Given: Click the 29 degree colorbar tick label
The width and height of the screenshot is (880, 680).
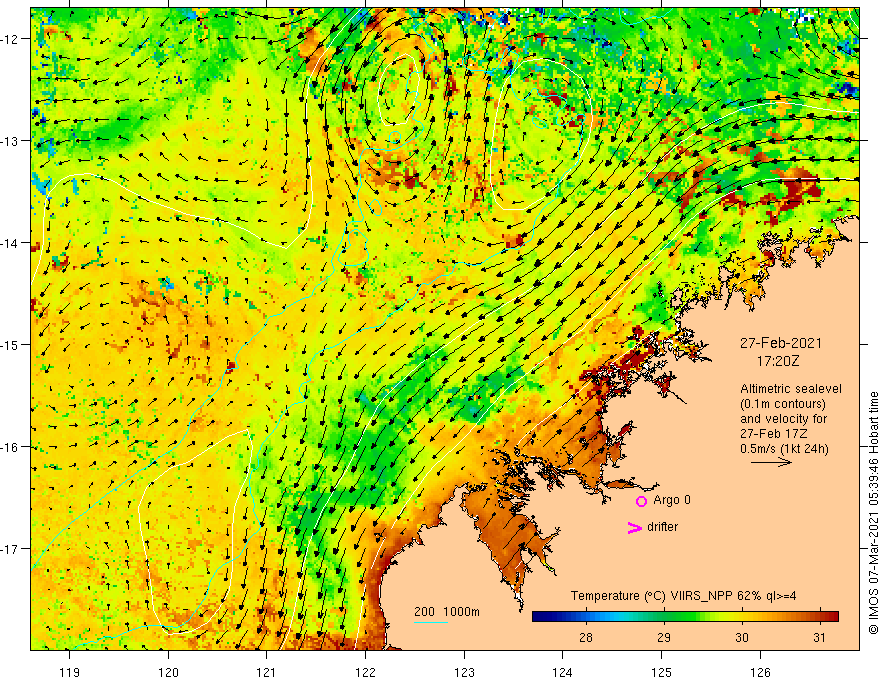Looking at the screenshot, I should pyautogui.click(x=664, y=637).
